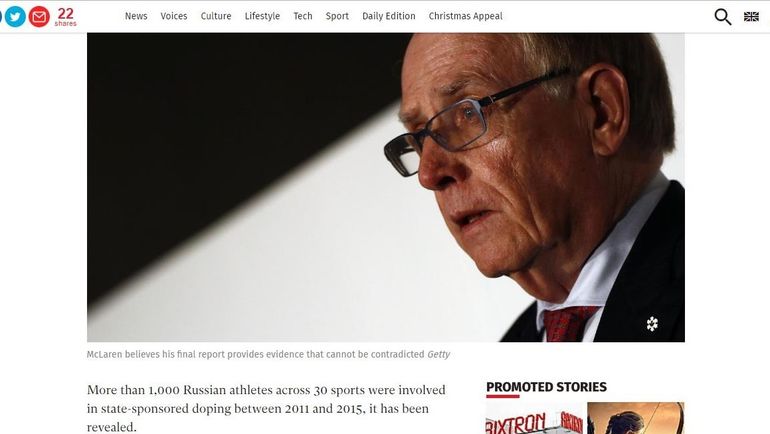770x434 pixels.
Task: Open the search magnifier icon
Action: click(x=722, y=17)
